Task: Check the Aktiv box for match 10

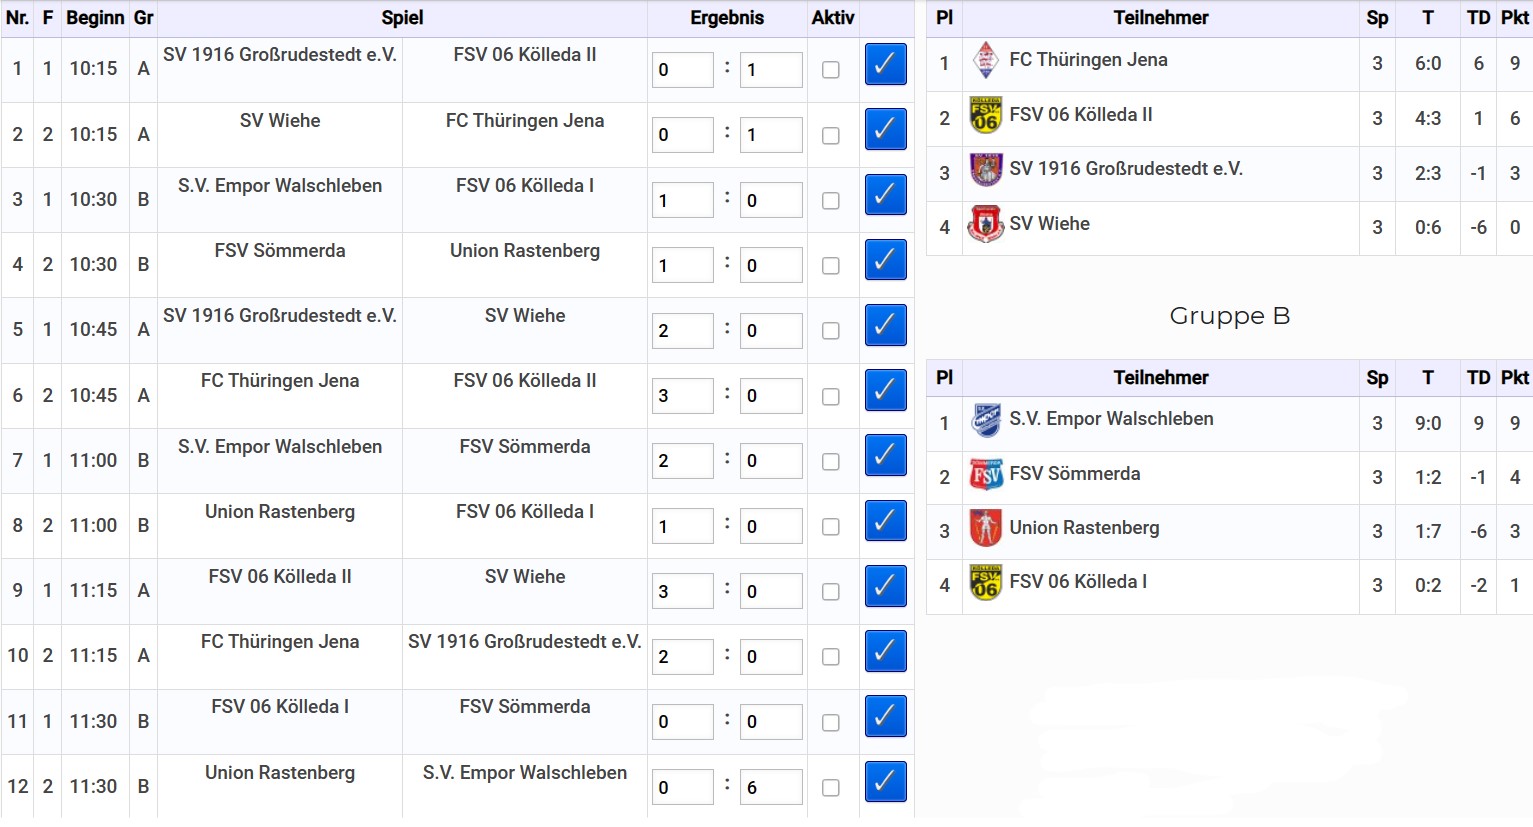Action: point(831,657)
